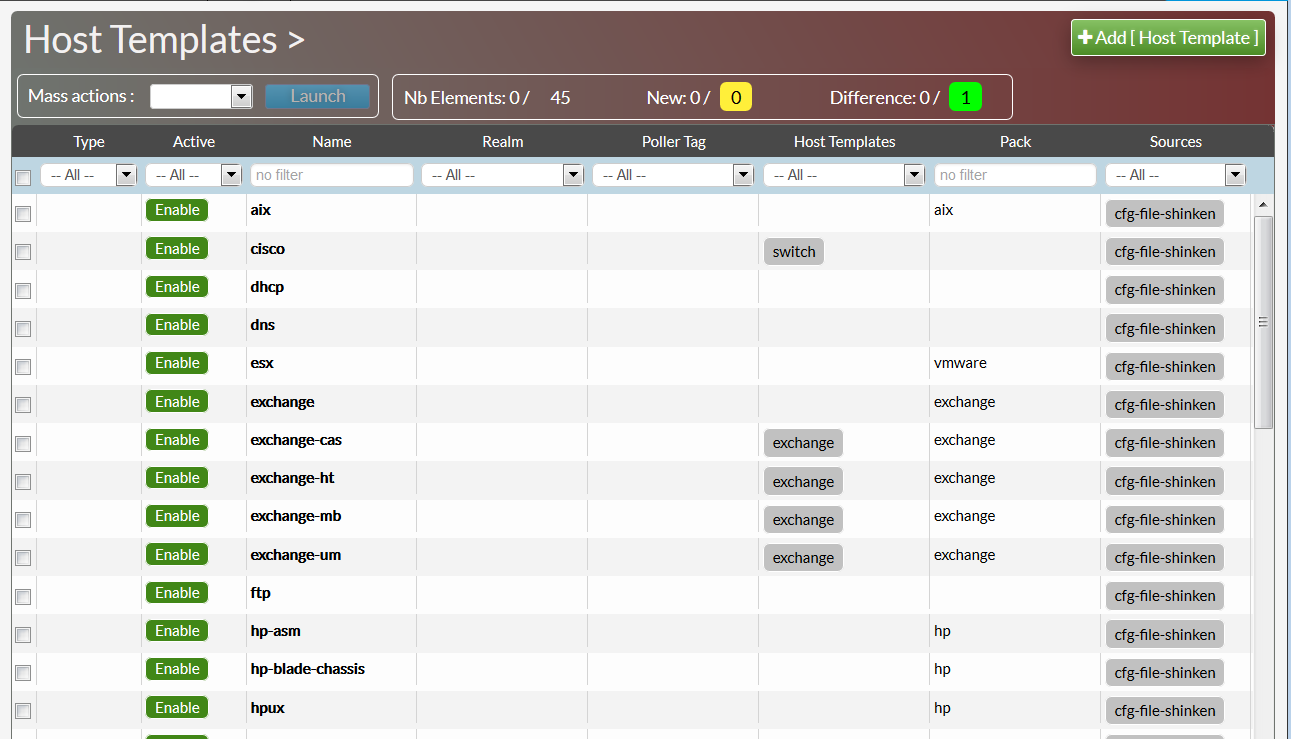Click the green Difference count badge
The image size is (1291, 739).
click(x=965, y=97)
